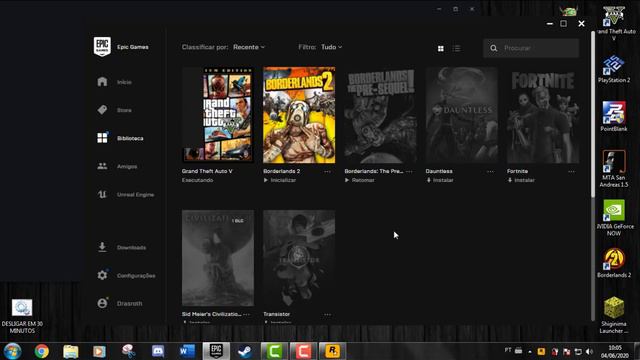Open Grand Theft Auto V desktop shortcut
The width and height of the screenshot is (640, 360).
pos(614,23)
